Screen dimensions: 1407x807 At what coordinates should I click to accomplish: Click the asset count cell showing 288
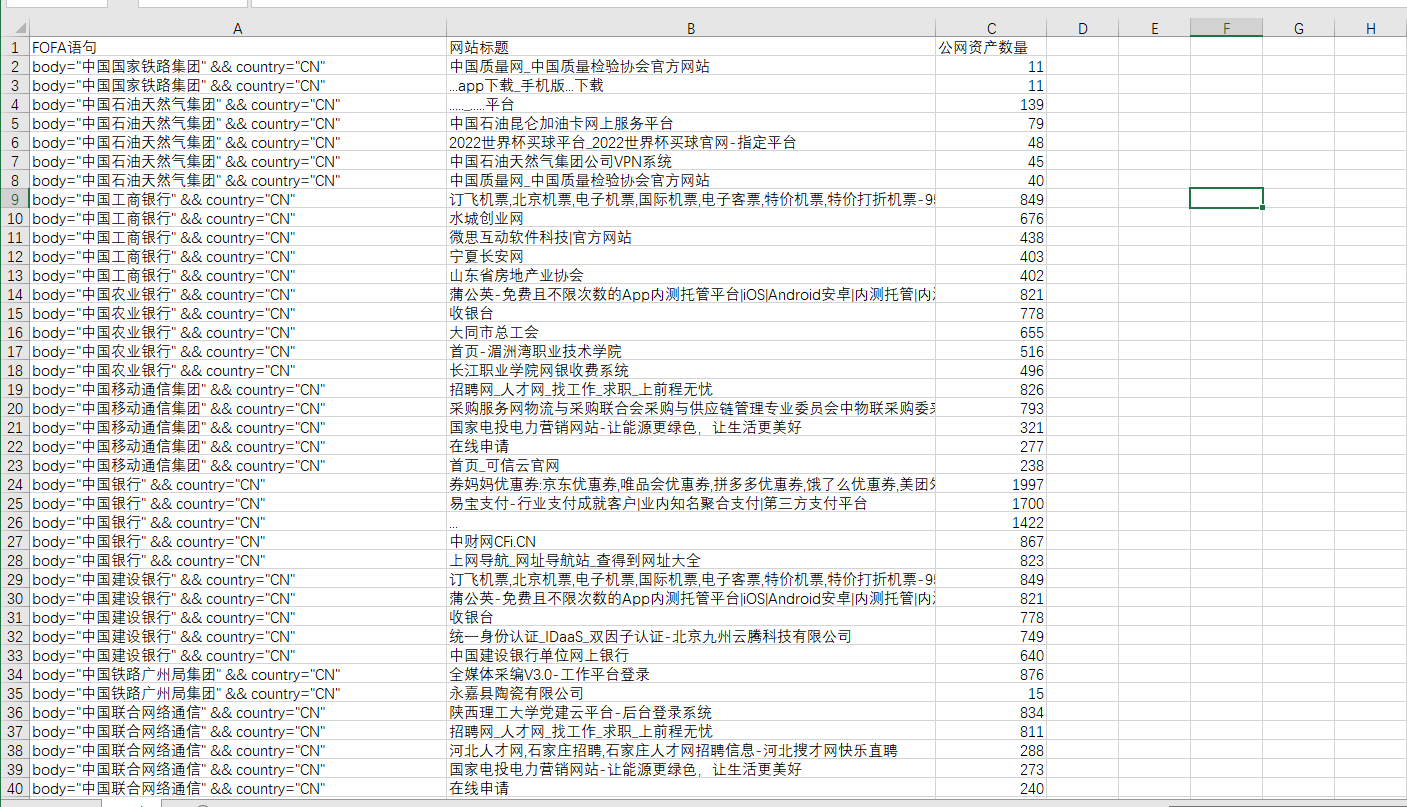[x=991, y=750]
